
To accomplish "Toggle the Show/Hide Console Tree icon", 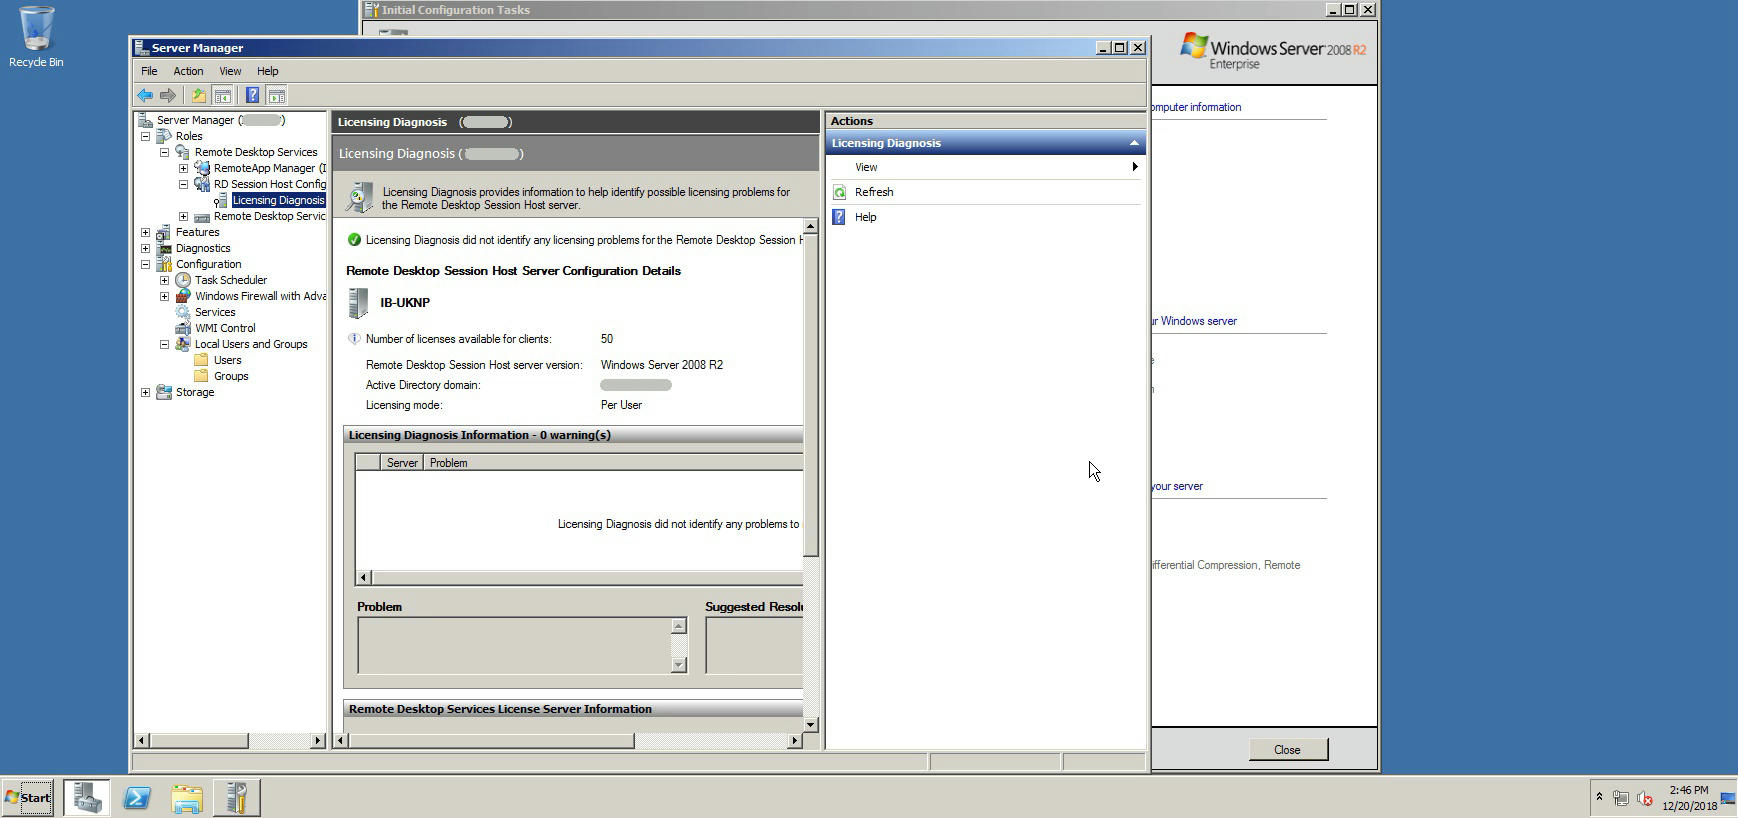I will (223, 96).
